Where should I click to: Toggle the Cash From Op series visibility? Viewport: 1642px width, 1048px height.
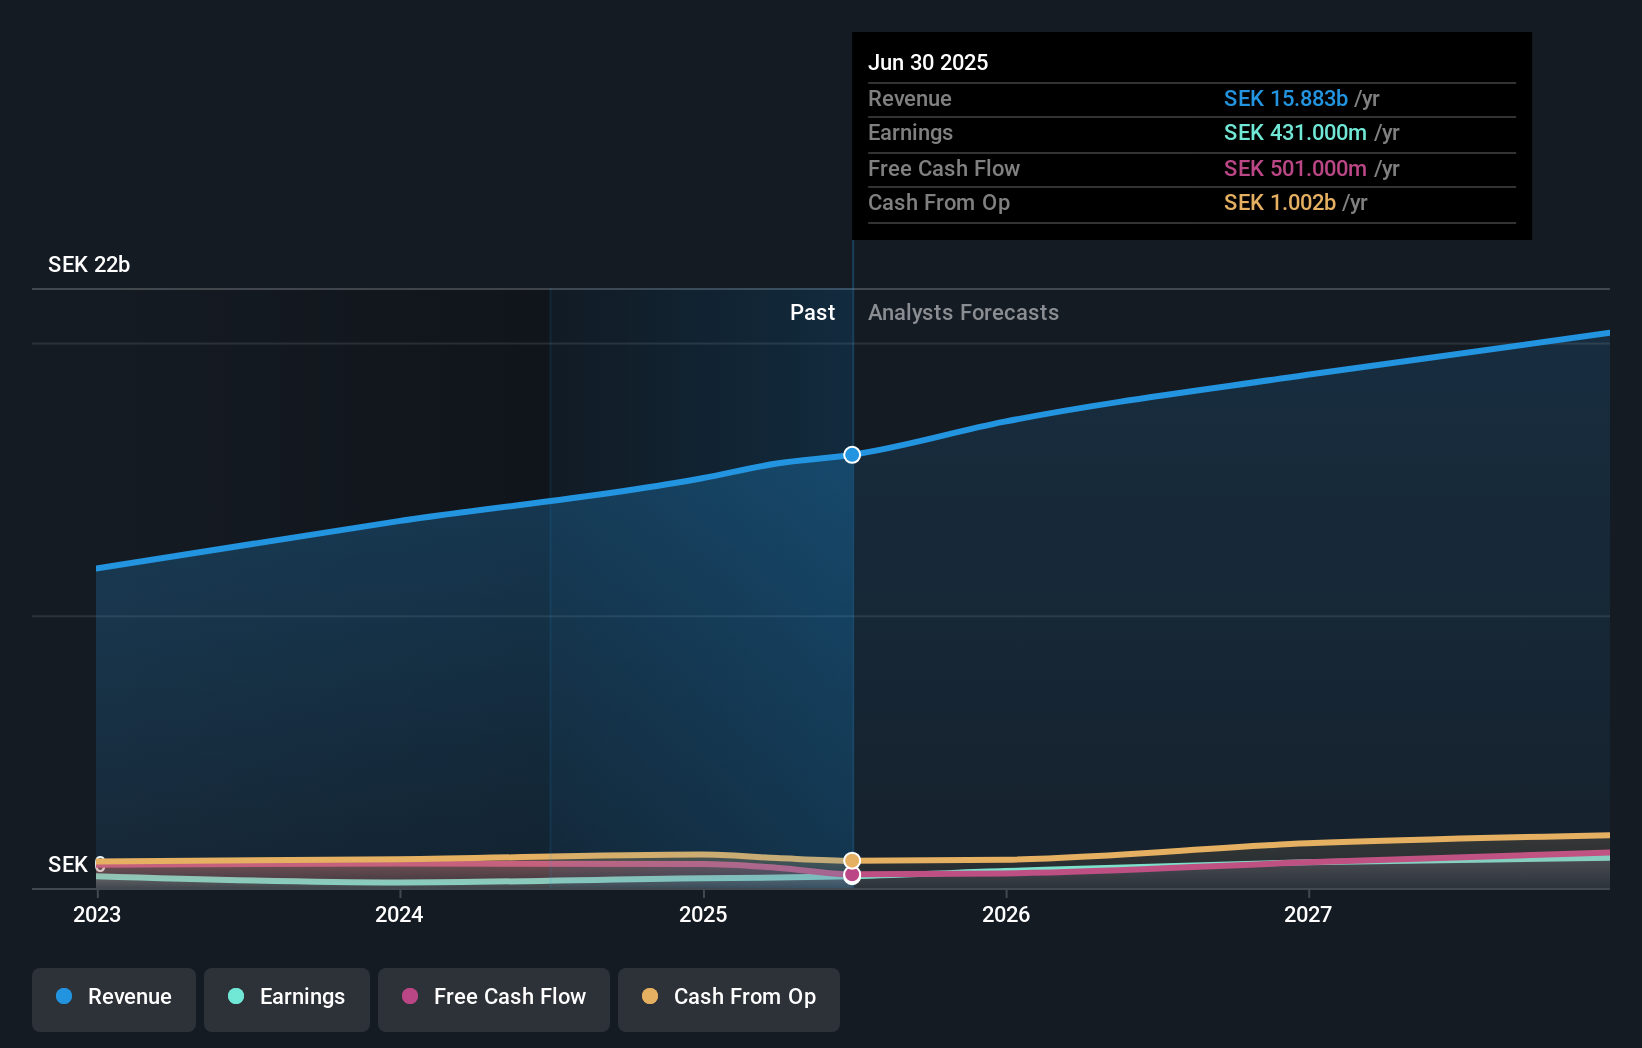click(x=728, y=997)
